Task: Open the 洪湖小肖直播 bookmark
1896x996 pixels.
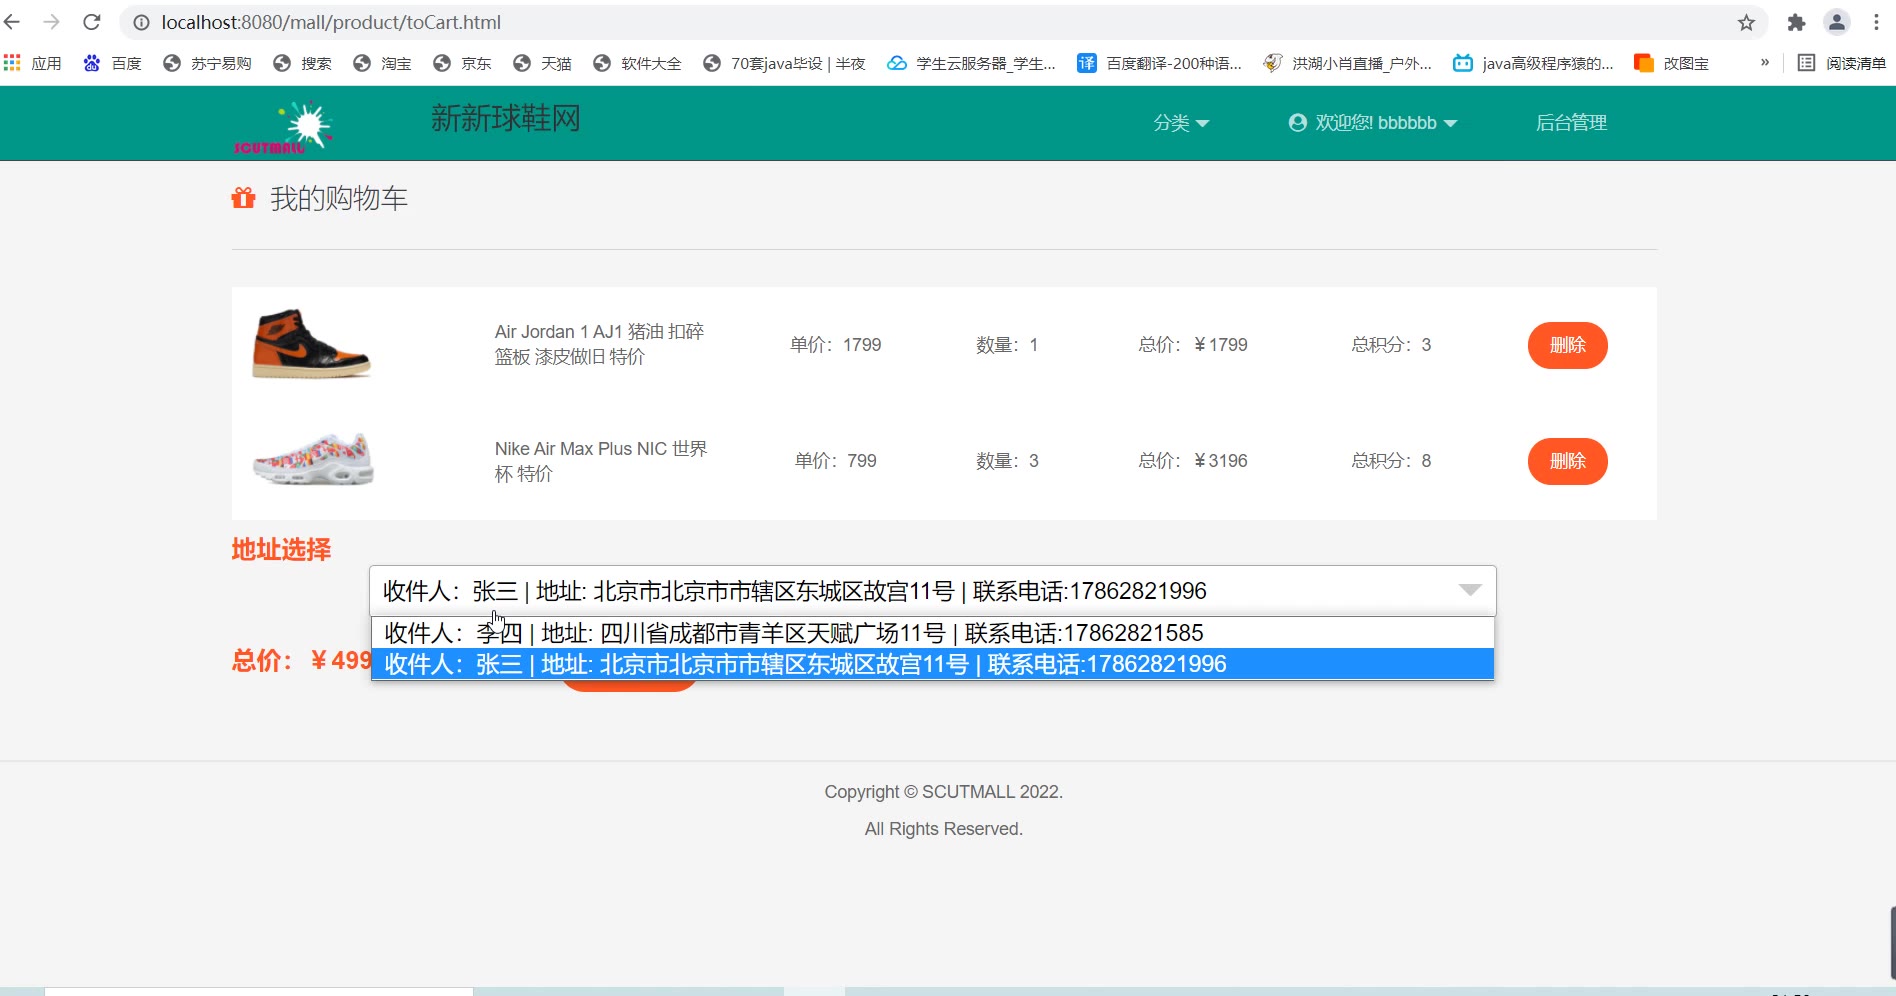Action: tap(1347, 63)
